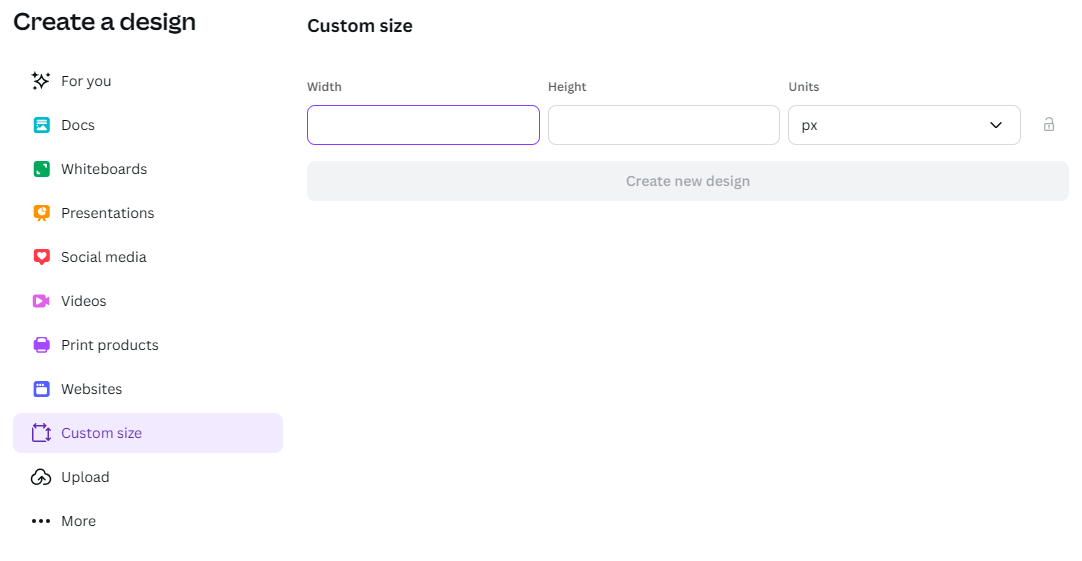
Task: Expand units list via chevron arrow
Action: point(996,125)
